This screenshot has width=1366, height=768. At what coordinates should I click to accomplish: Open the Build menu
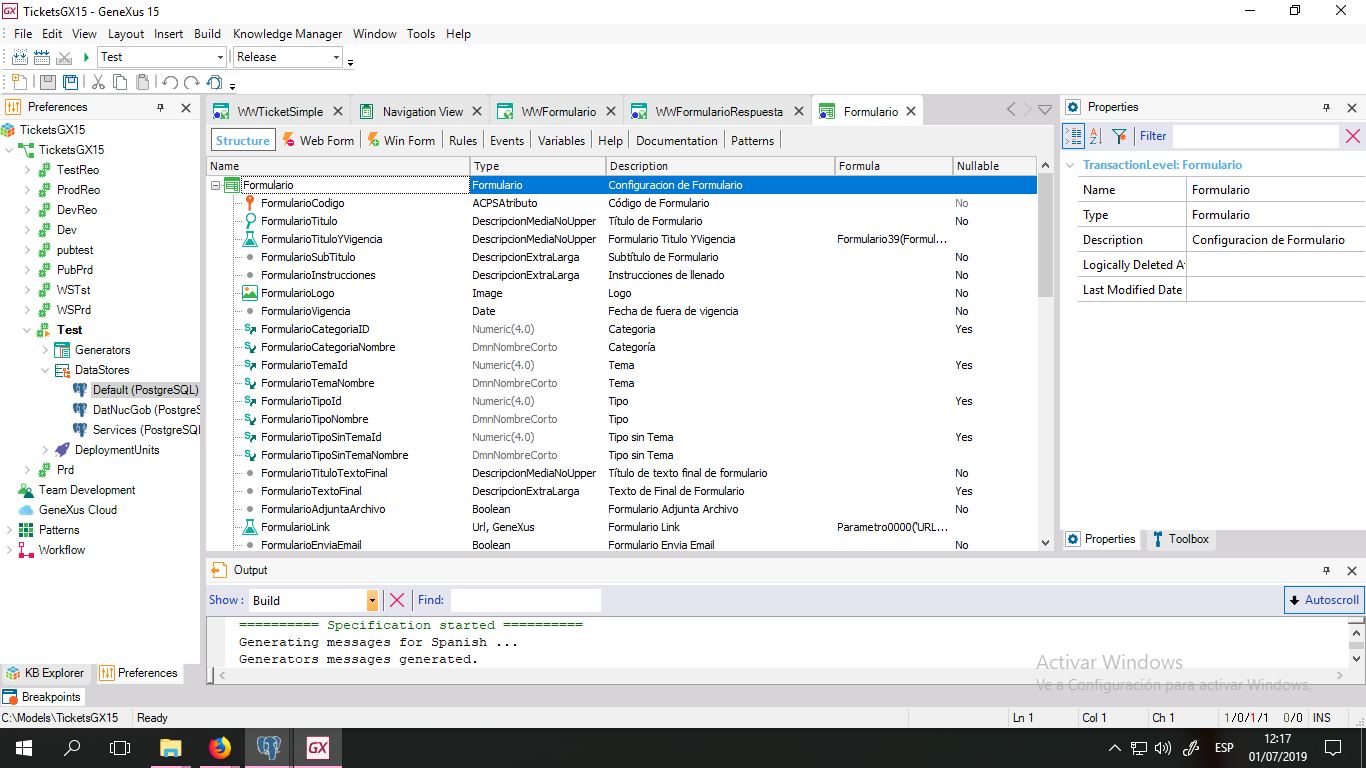(207, 34)
